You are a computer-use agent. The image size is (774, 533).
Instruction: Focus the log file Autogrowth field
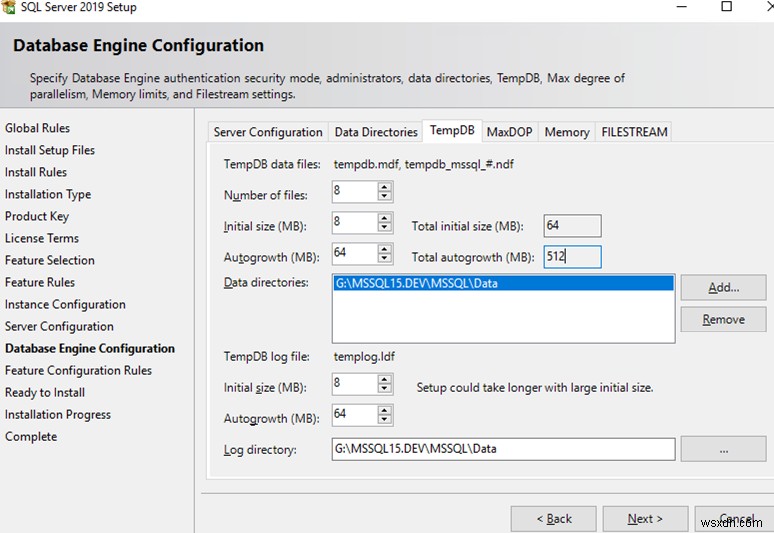click(355, 415)
